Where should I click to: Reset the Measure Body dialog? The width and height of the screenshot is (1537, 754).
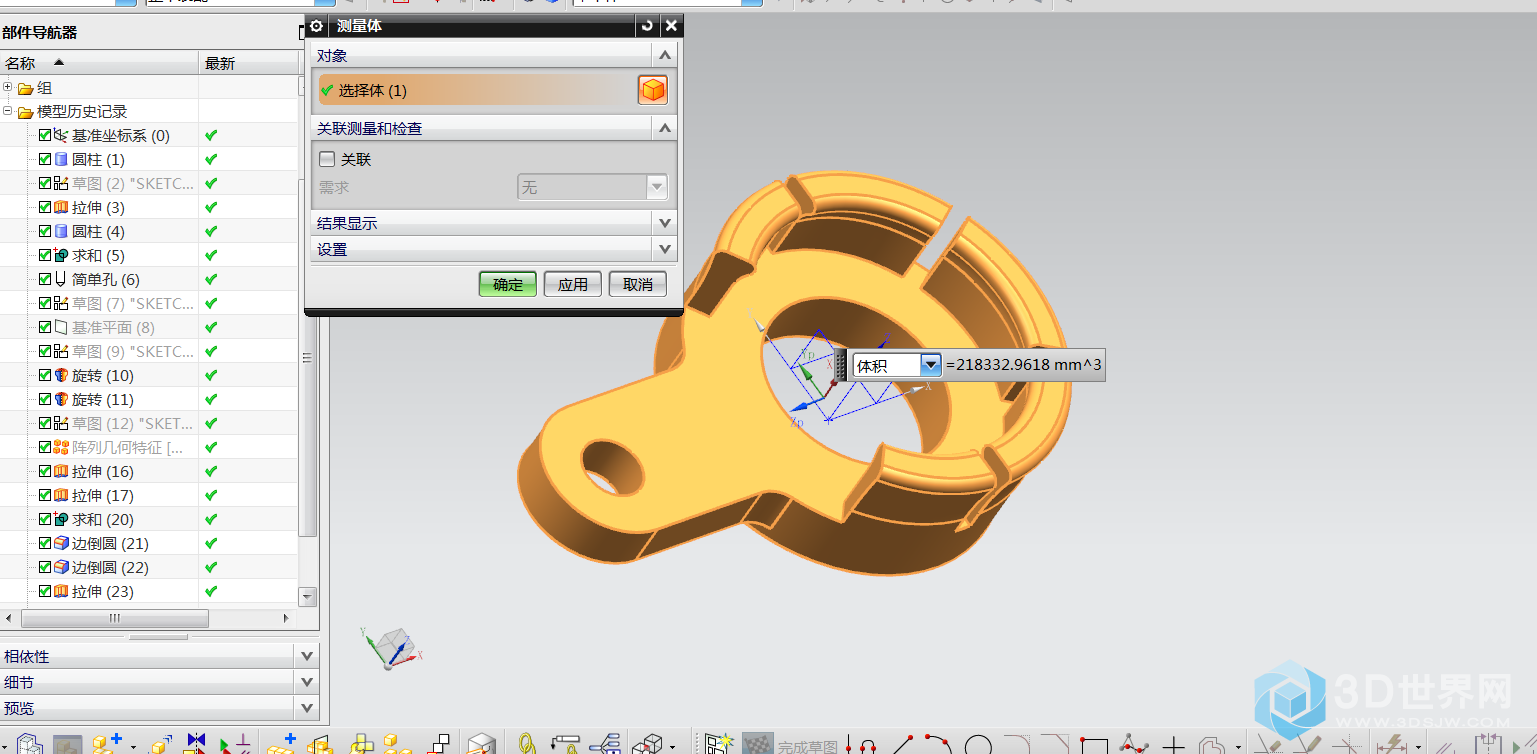tap(646, 26)
